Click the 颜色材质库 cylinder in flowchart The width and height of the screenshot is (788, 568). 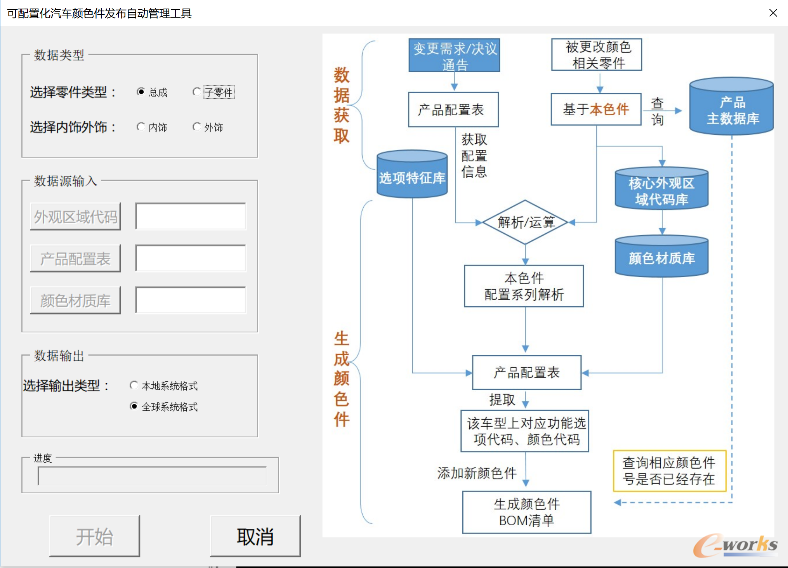tap(661, 256)
